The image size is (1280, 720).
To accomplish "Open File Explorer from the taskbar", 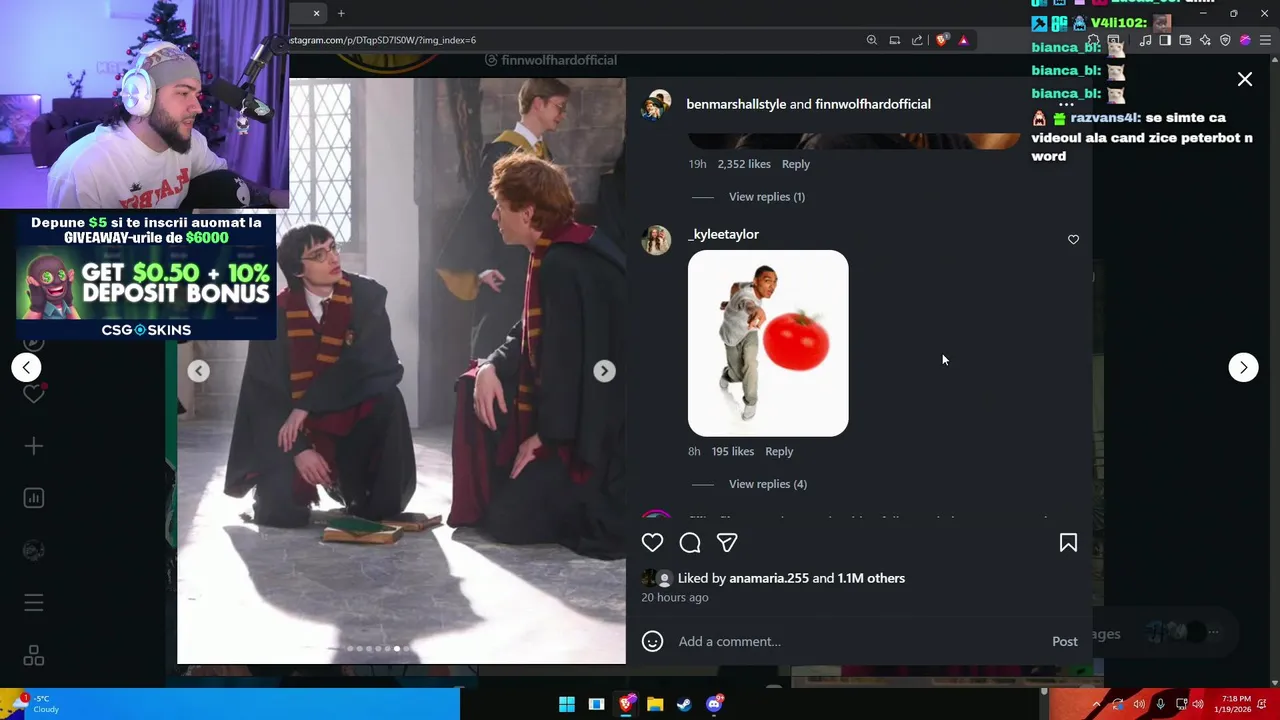I will (x=655, y=704).
